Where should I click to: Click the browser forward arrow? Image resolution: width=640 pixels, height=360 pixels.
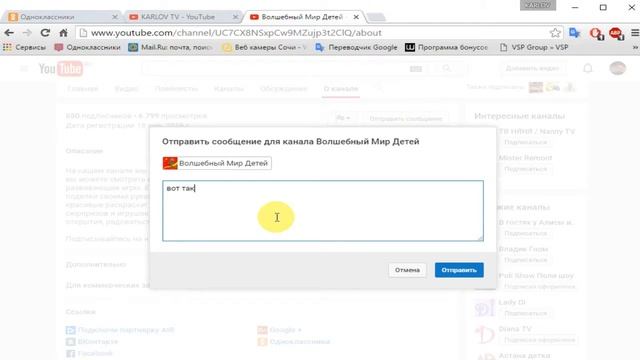(x=27, y=33)
